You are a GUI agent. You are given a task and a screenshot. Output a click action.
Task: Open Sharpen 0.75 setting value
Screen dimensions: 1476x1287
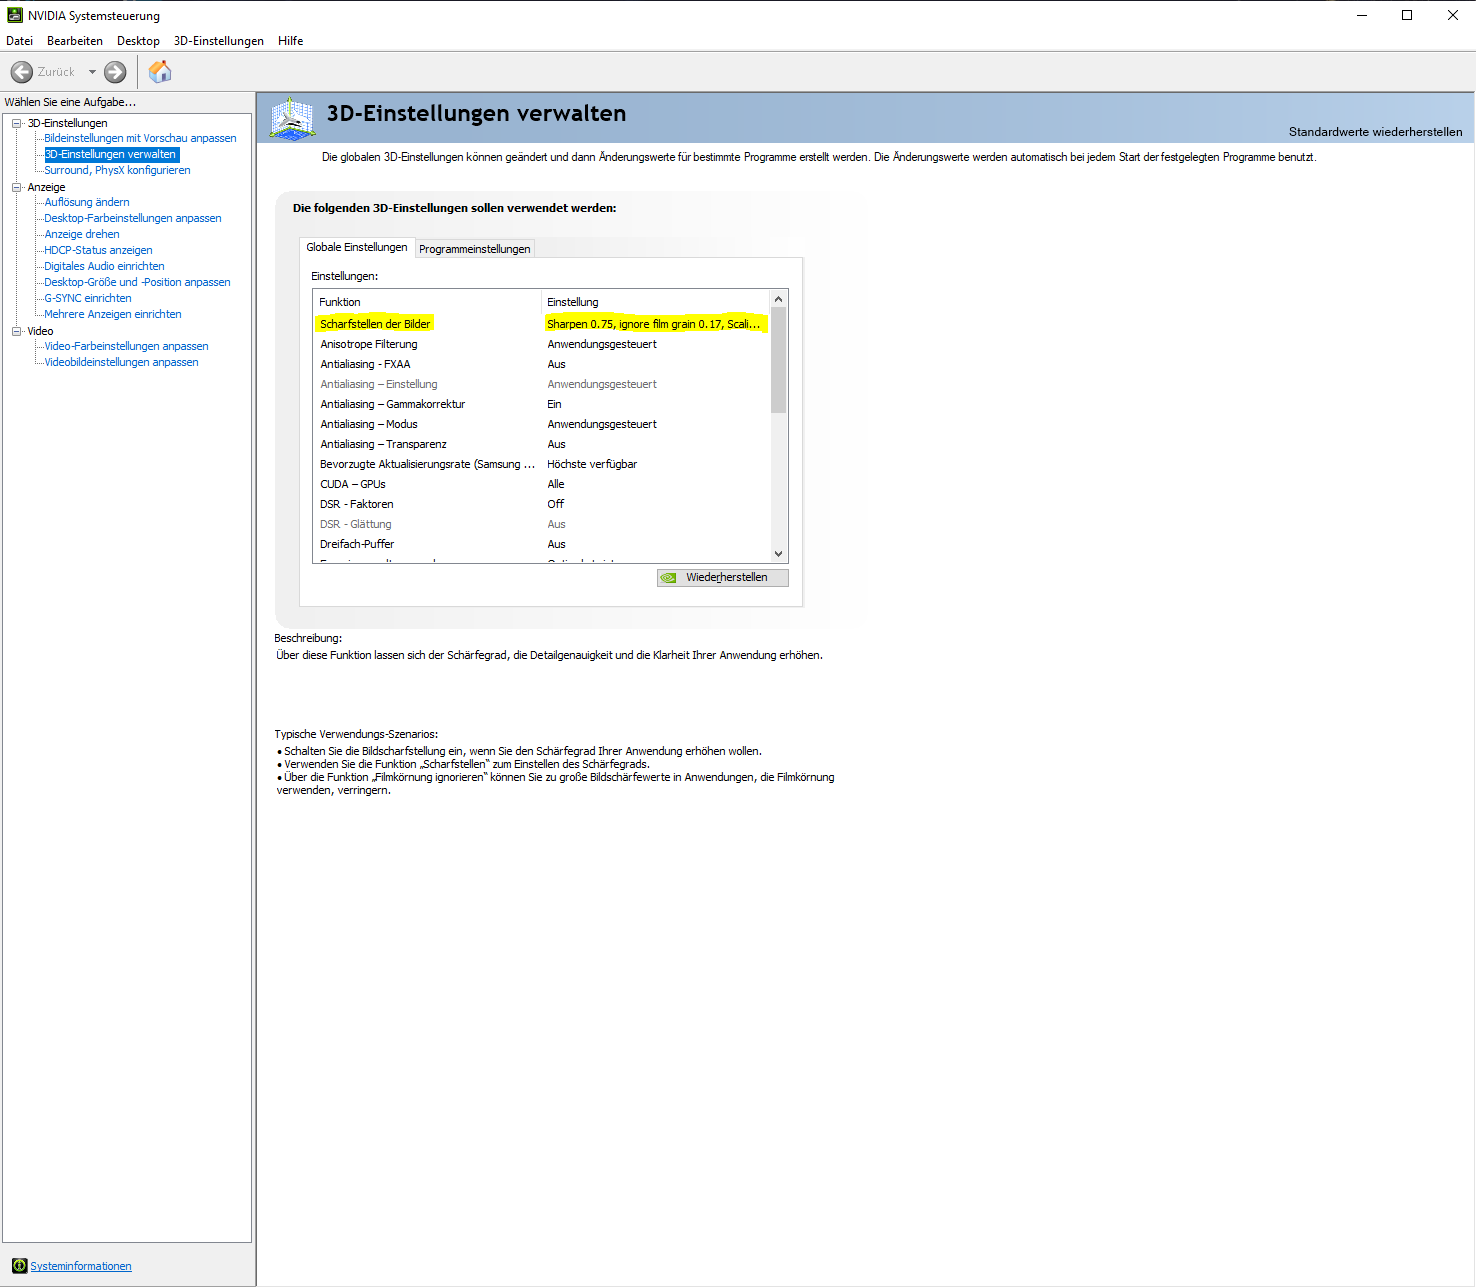(655, 324)
